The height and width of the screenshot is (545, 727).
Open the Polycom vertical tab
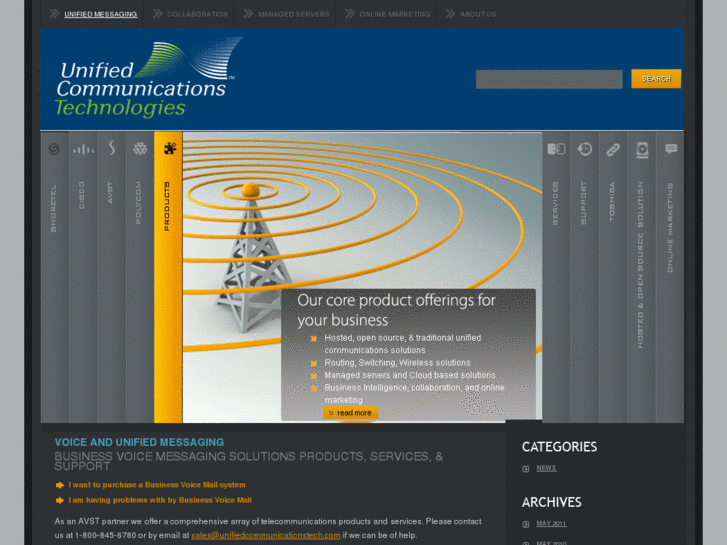coord(140,277)
